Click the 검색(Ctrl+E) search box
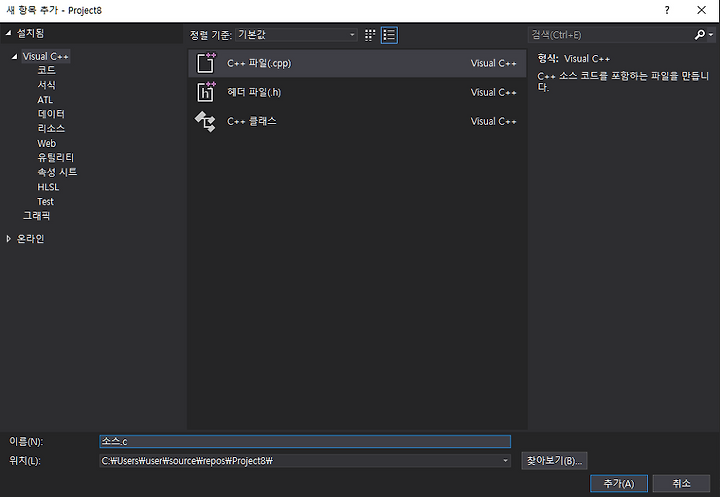Image resolution: width=720 pixels, height=497 pixels. 611,34
